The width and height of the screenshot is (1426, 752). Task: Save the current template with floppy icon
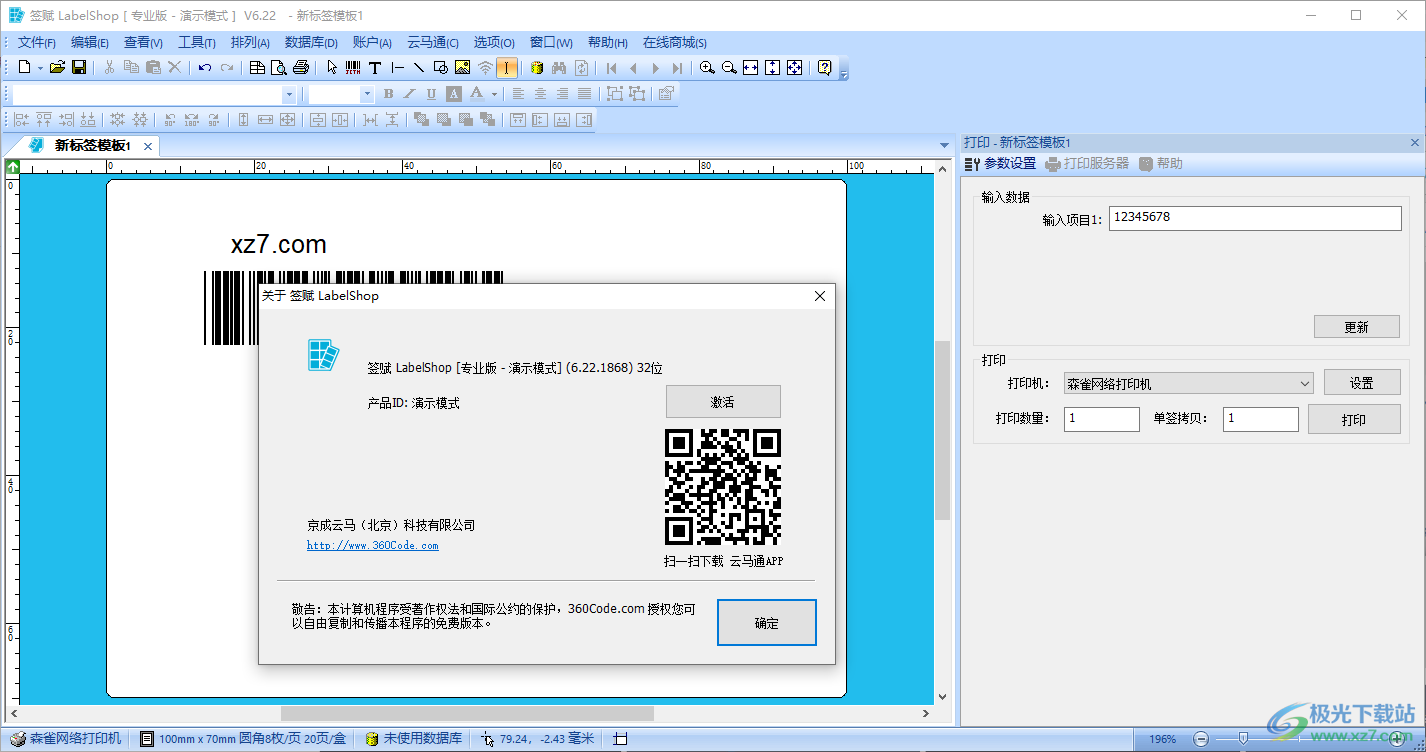pos(79,68)
